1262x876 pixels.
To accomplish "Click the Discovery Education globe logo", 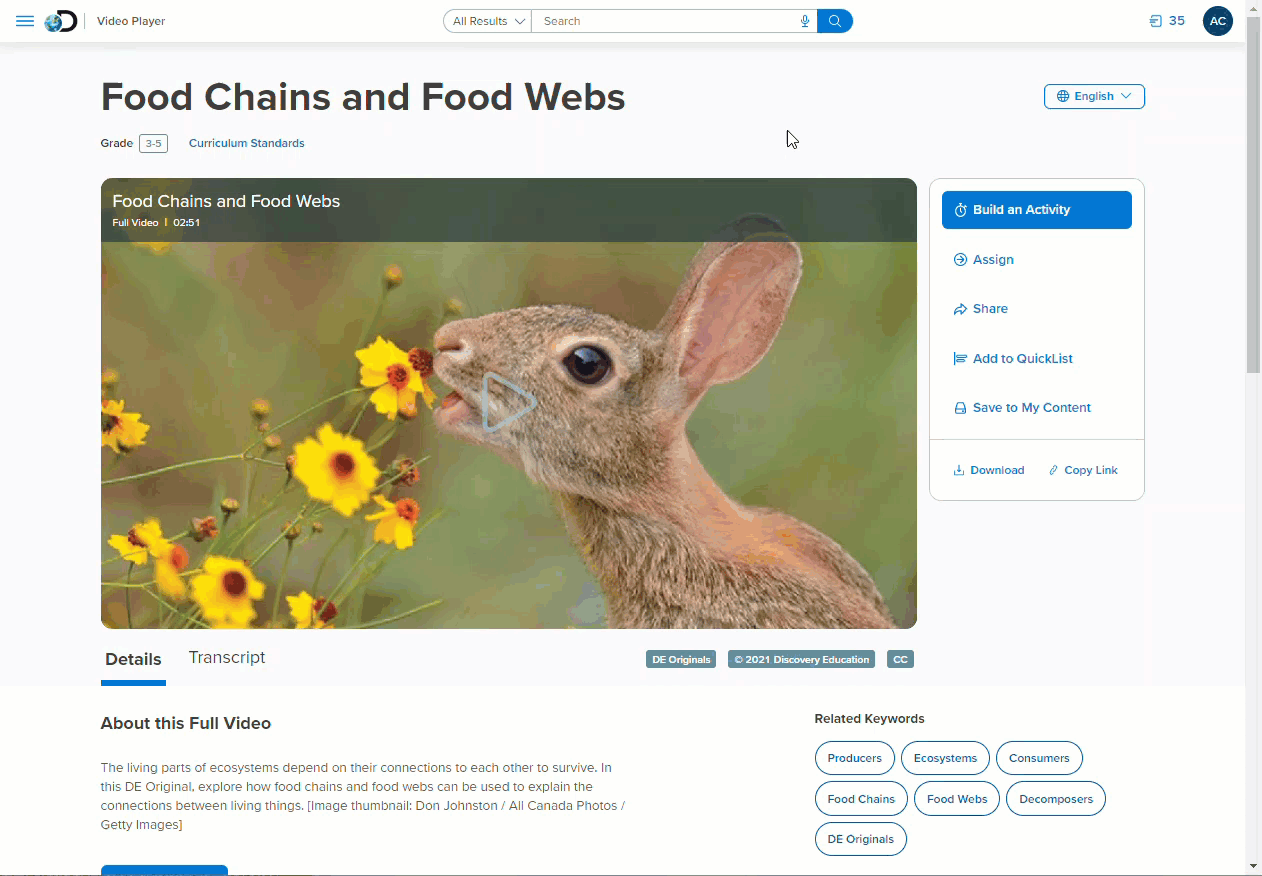I will click(61, 21).
